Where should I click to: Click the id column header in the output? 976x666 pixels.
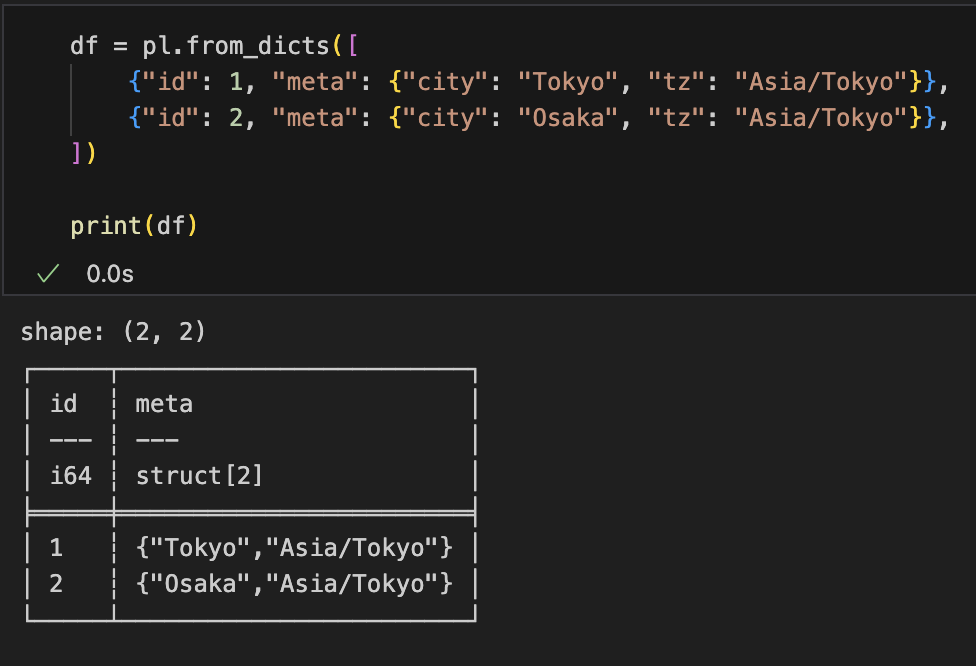point(63,404)
